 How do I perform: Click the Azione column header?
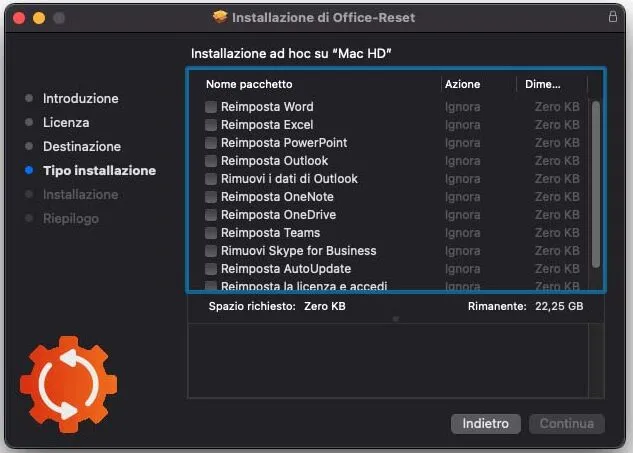pos(463,84)
